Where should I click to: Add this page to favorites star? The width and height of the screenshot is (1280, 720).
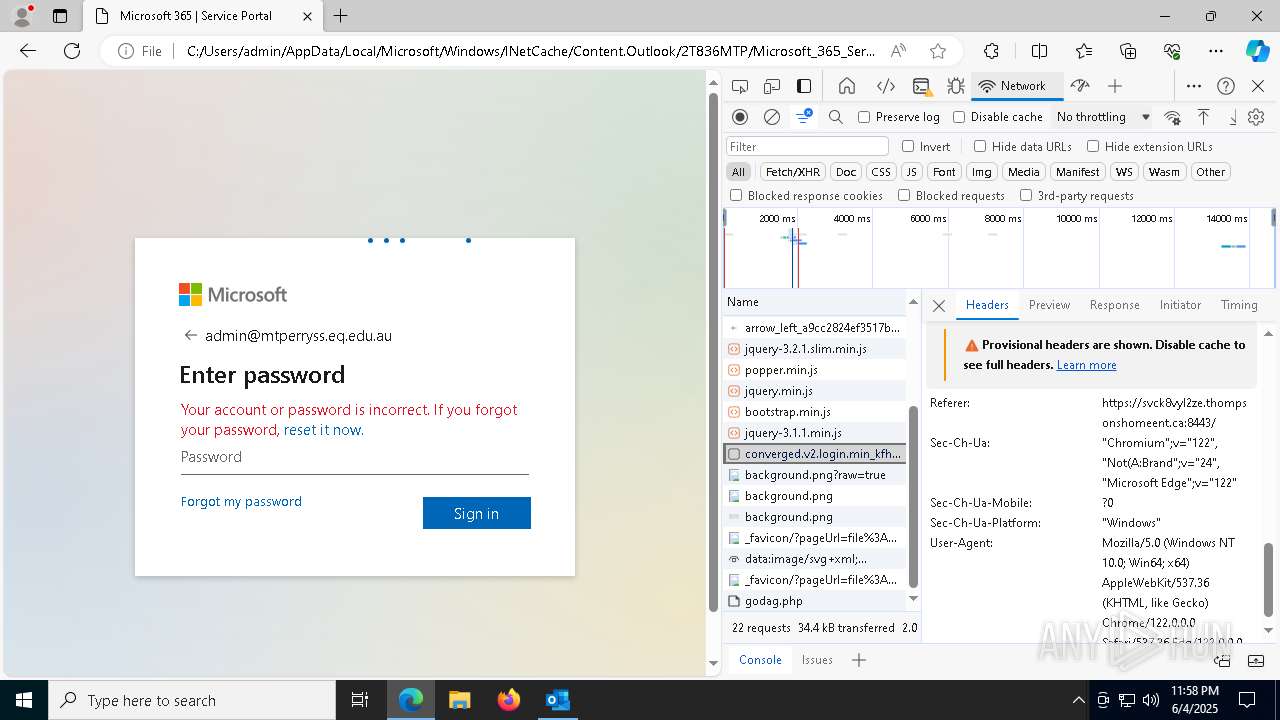click(937, 51)
